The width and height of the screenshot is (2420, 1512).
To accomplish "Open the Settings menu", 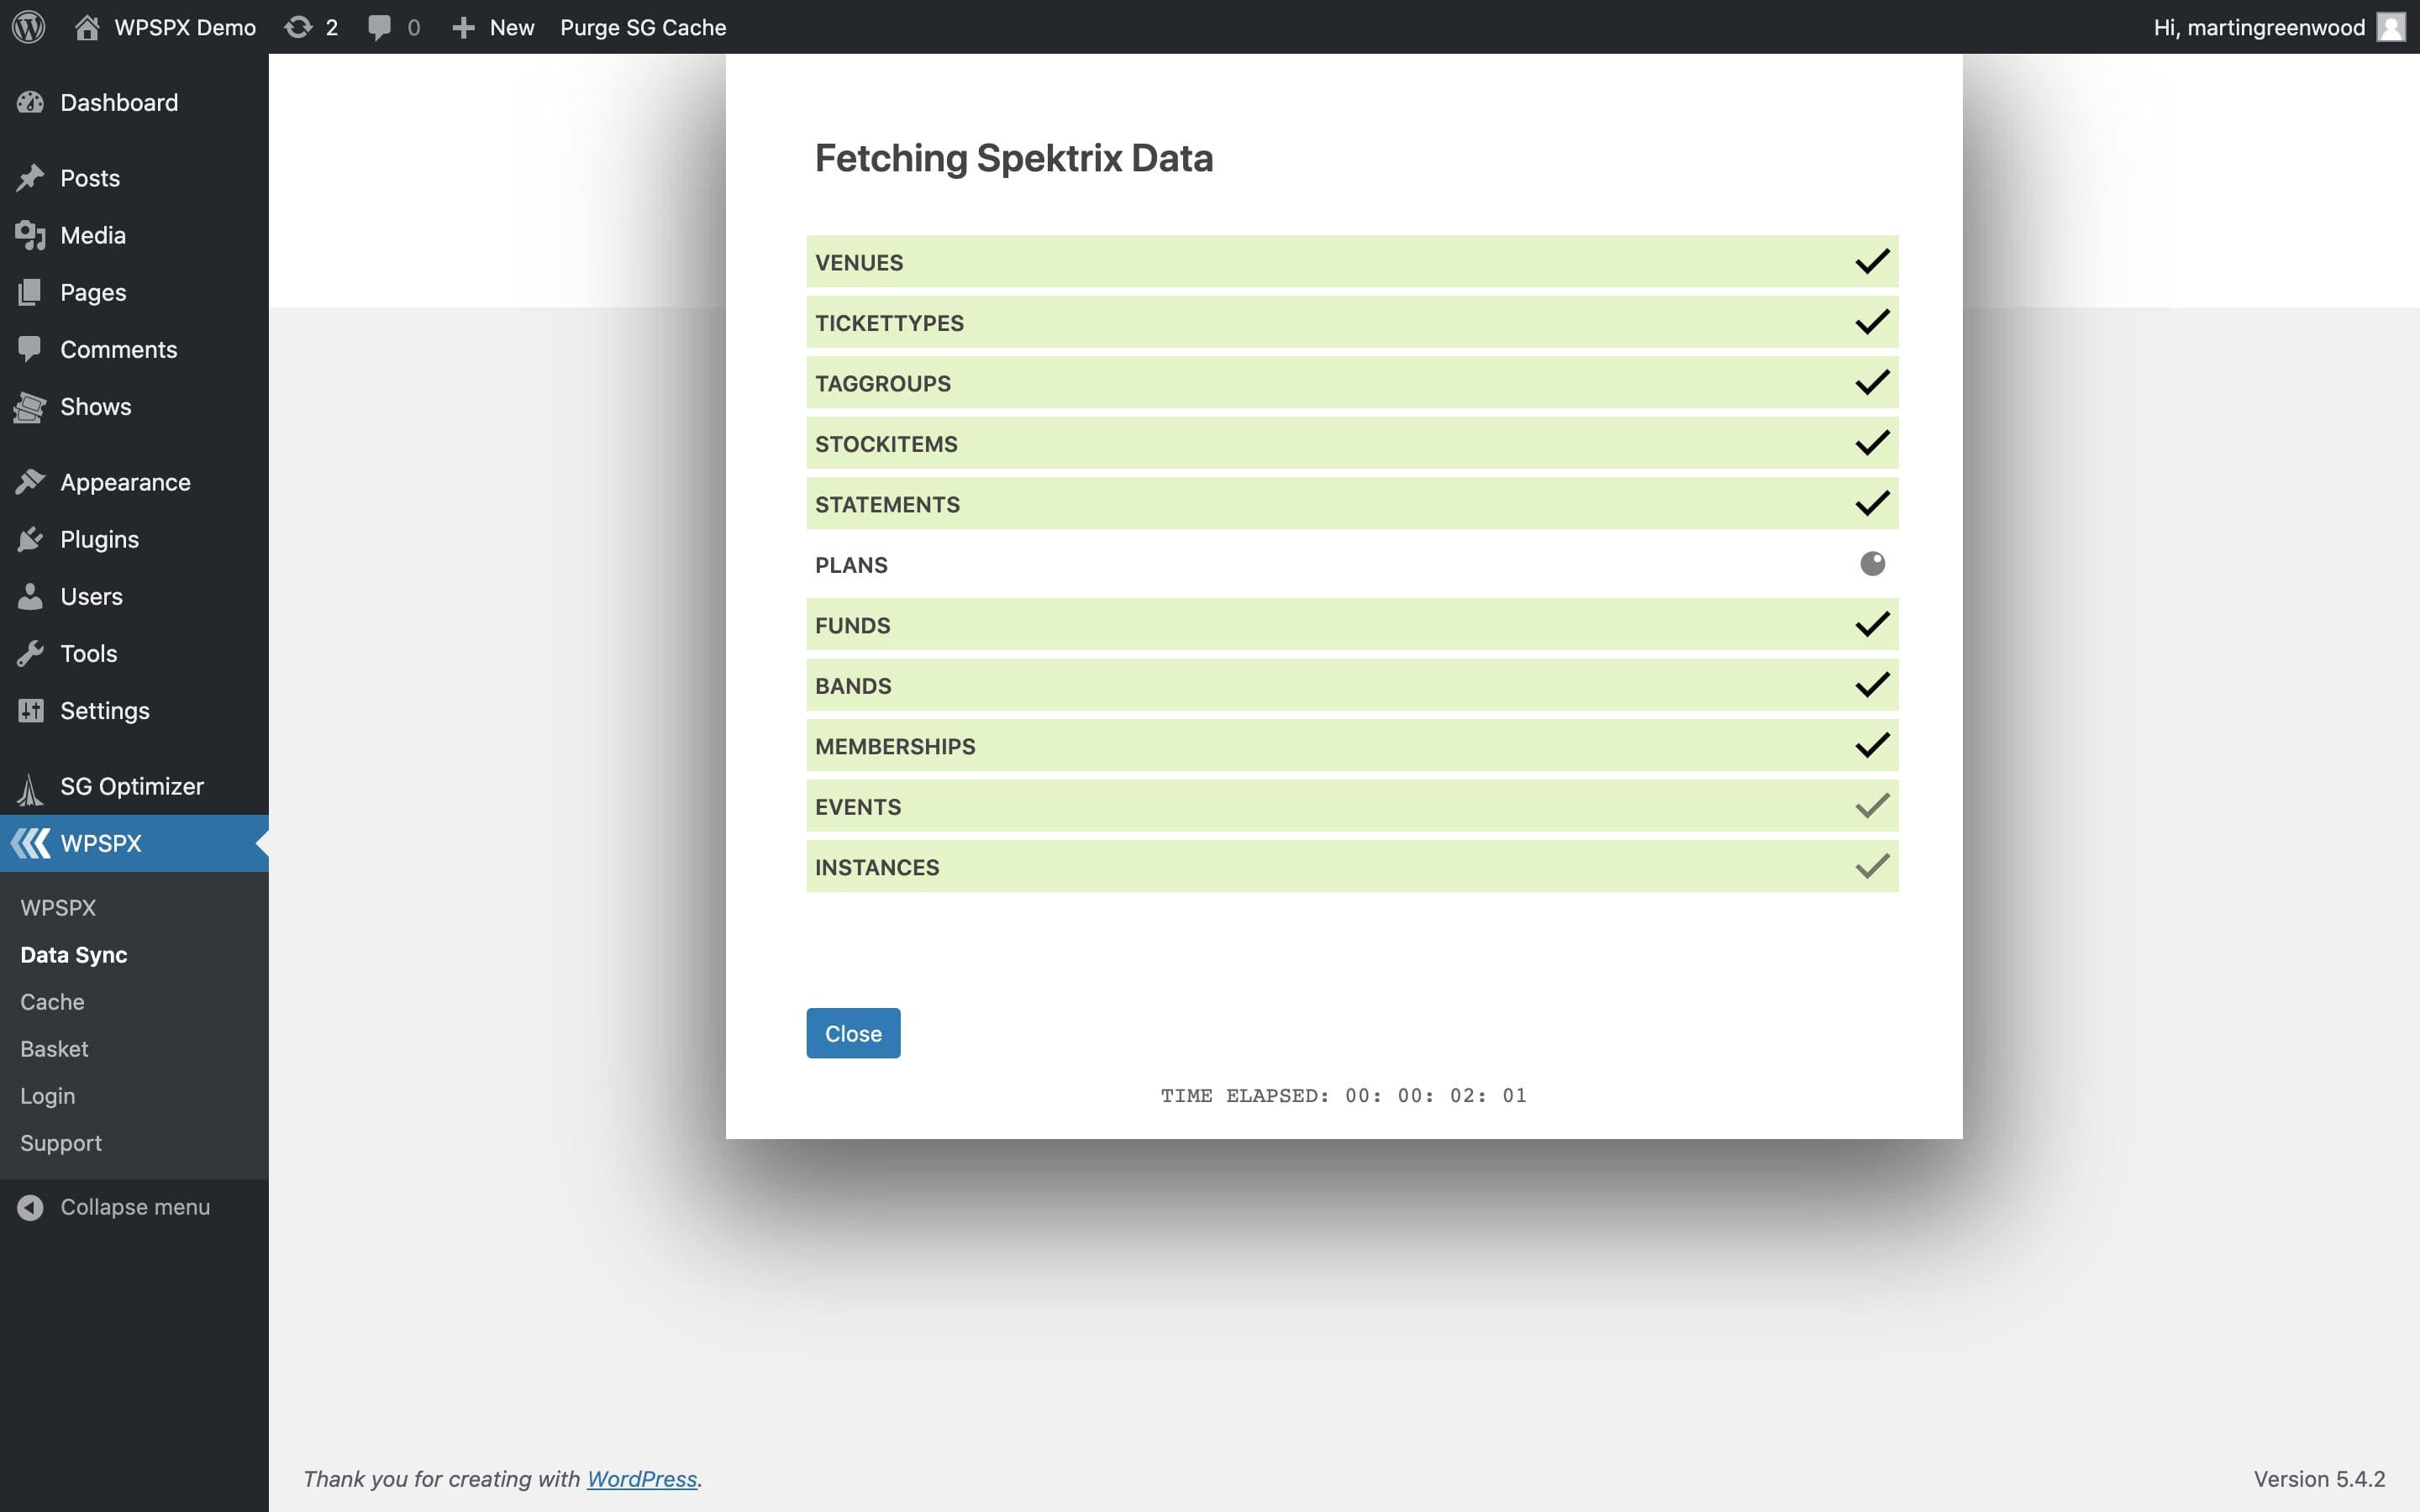I will pos(134,710).
